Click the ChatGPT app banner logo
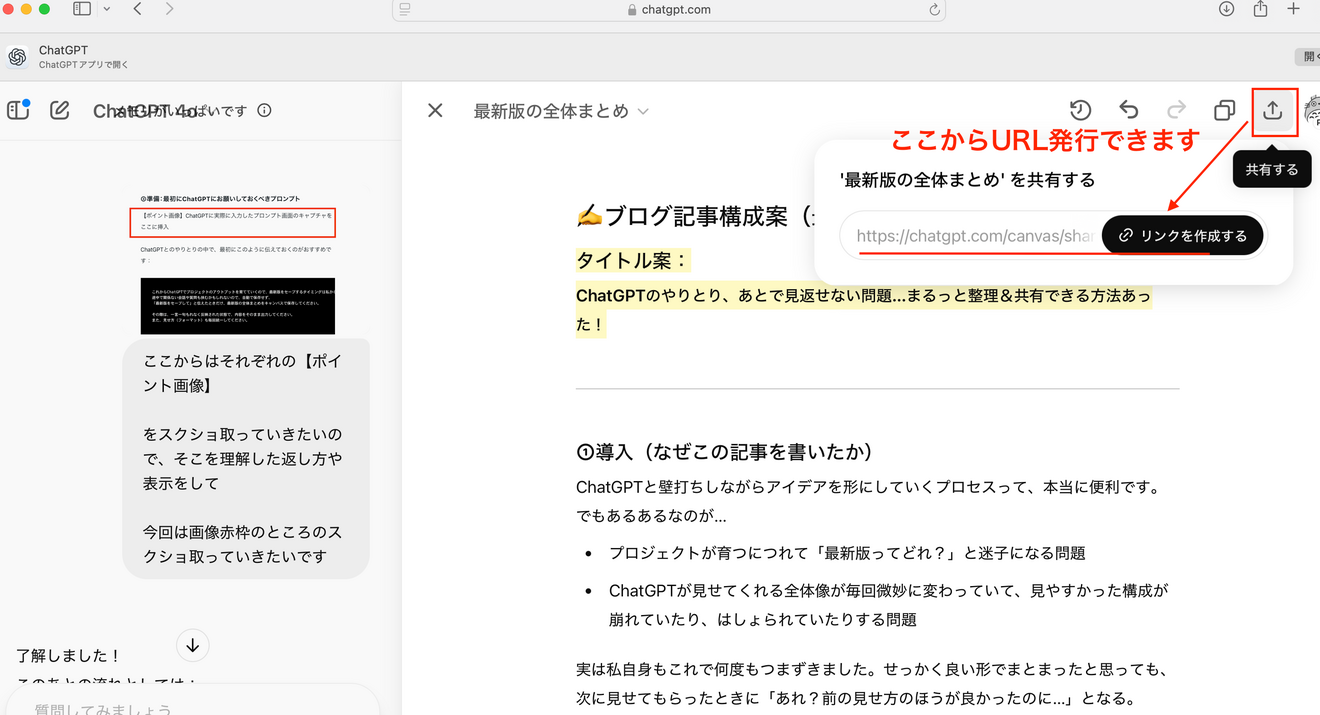Image resolution: width=1320 pixels, height=715 pixels. click(x=17, y=57)
